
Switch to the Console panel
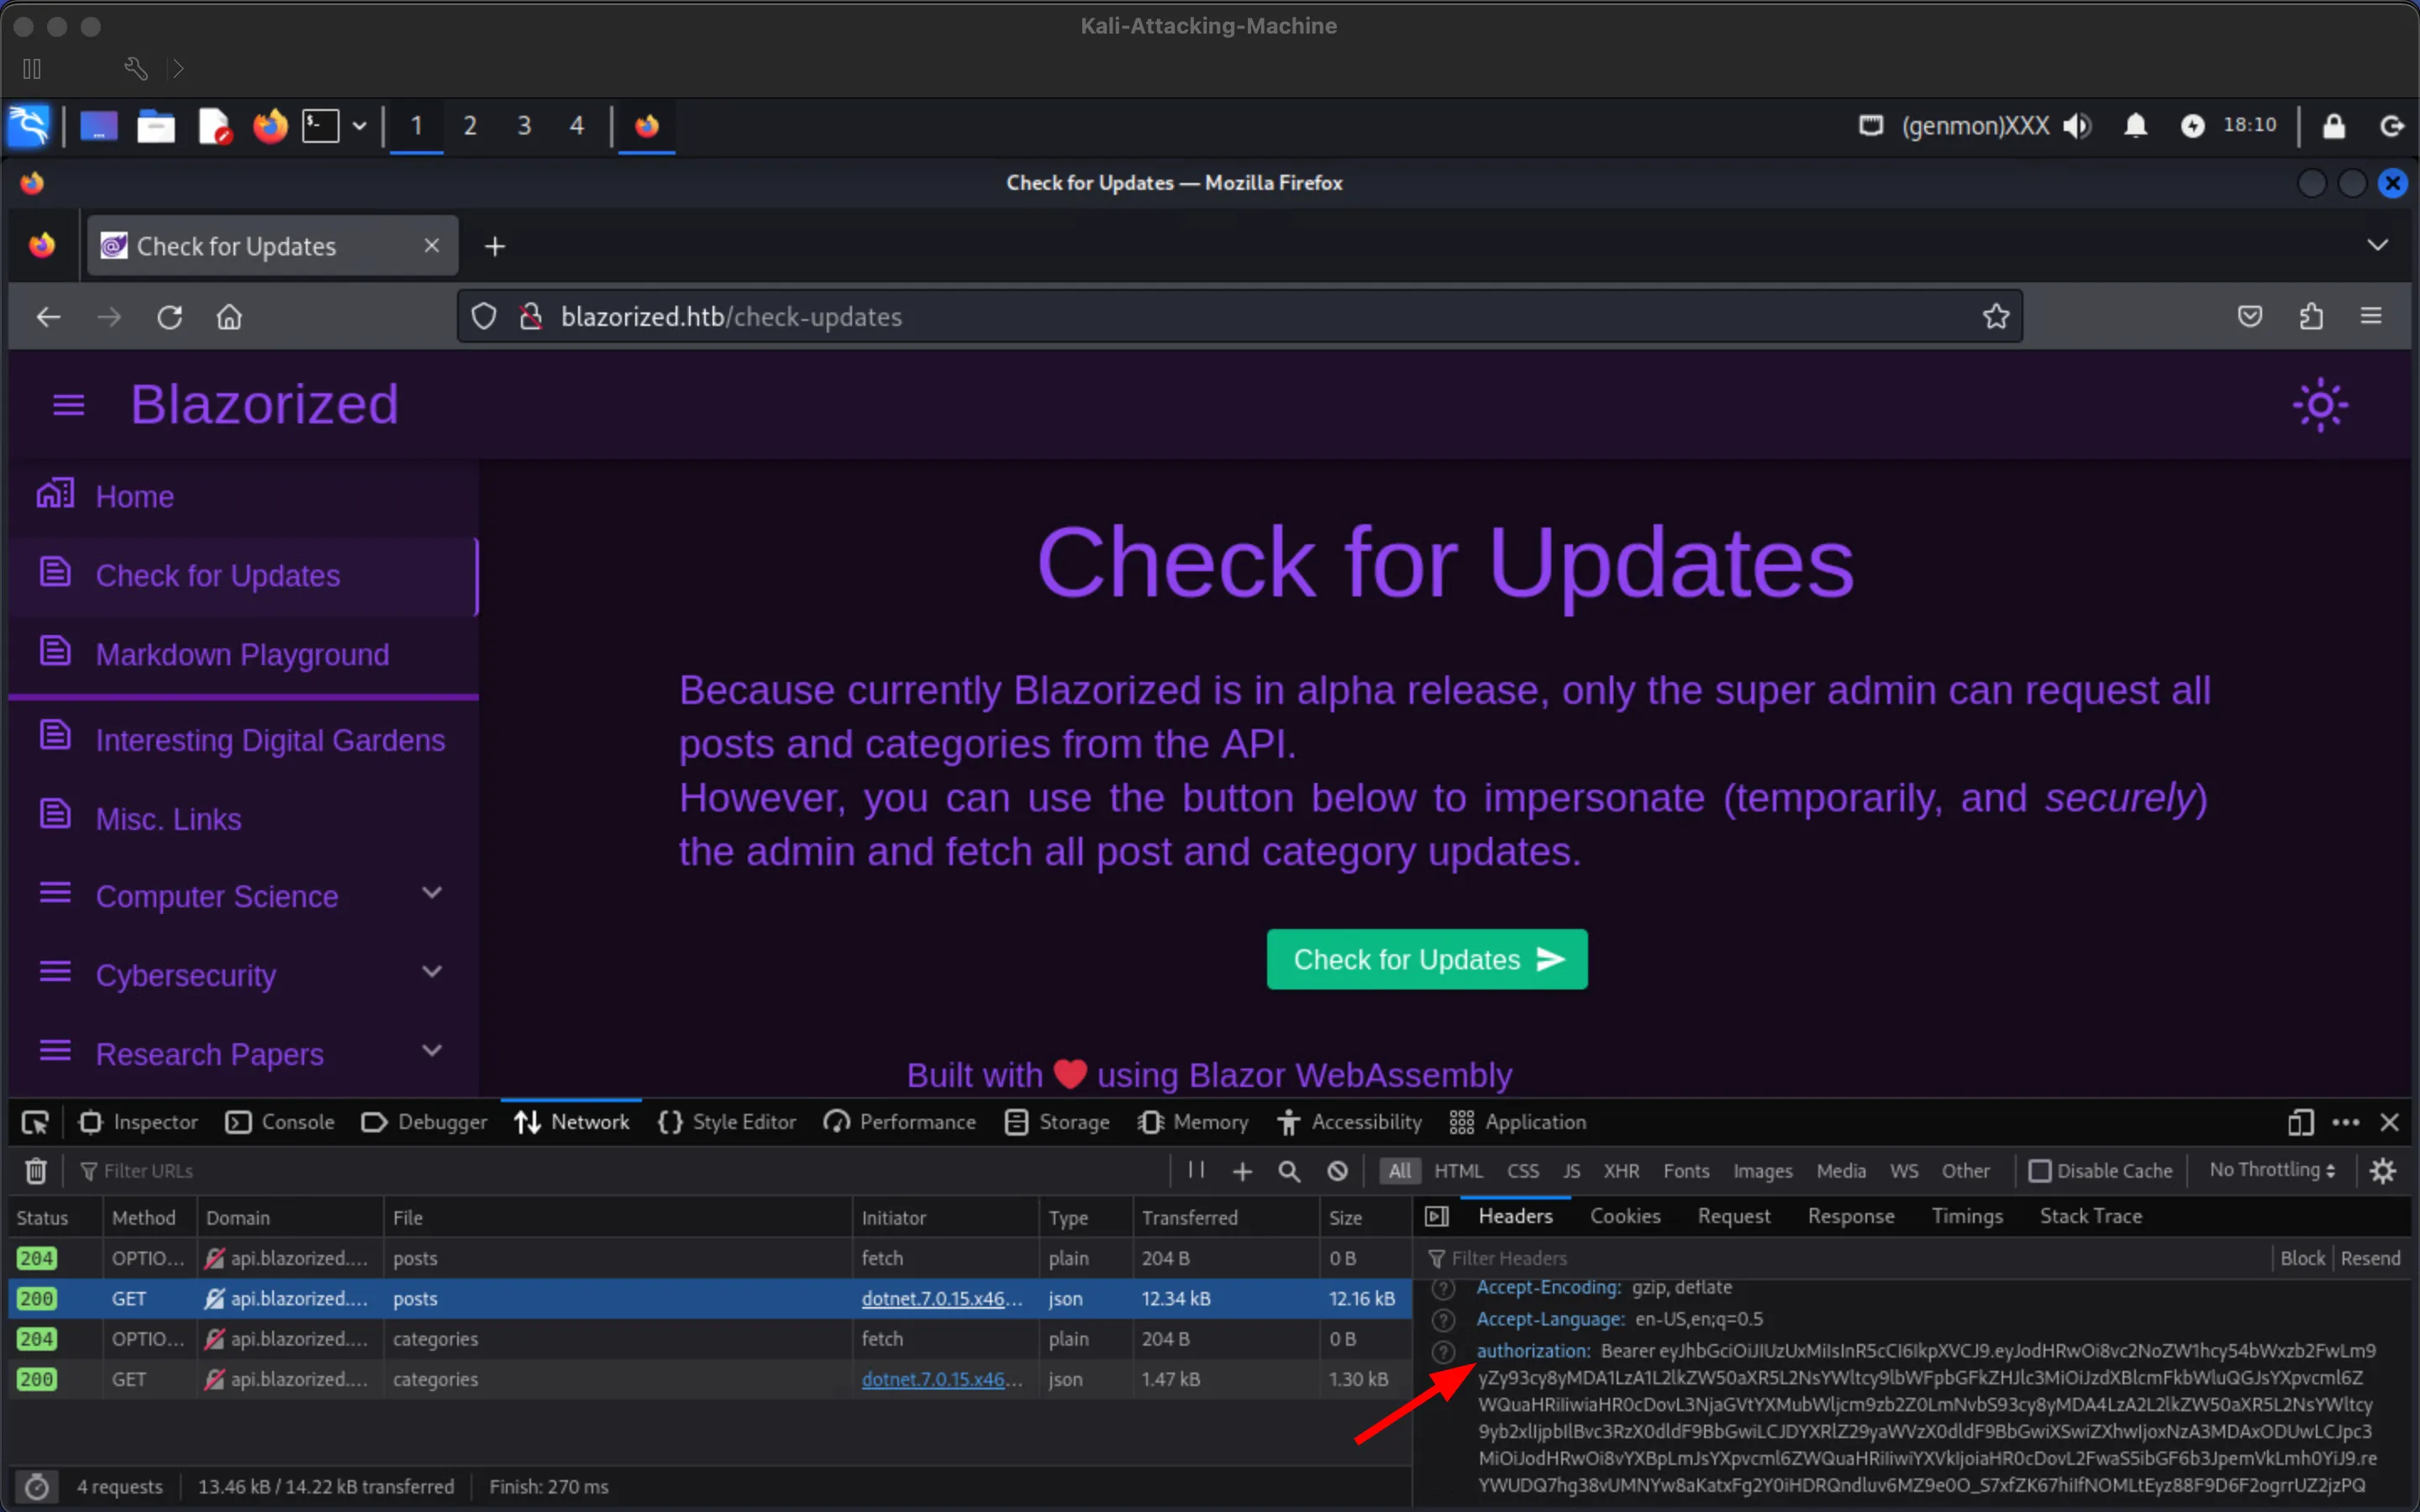pyautogui.click(x=280, y=1123)
